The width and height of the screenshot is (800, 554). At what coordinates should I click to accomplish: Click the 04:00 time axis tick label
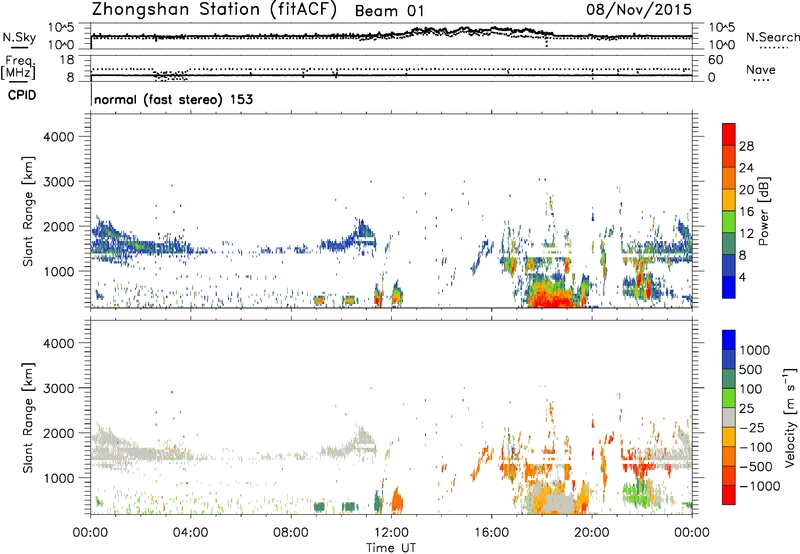coord(190,533)
